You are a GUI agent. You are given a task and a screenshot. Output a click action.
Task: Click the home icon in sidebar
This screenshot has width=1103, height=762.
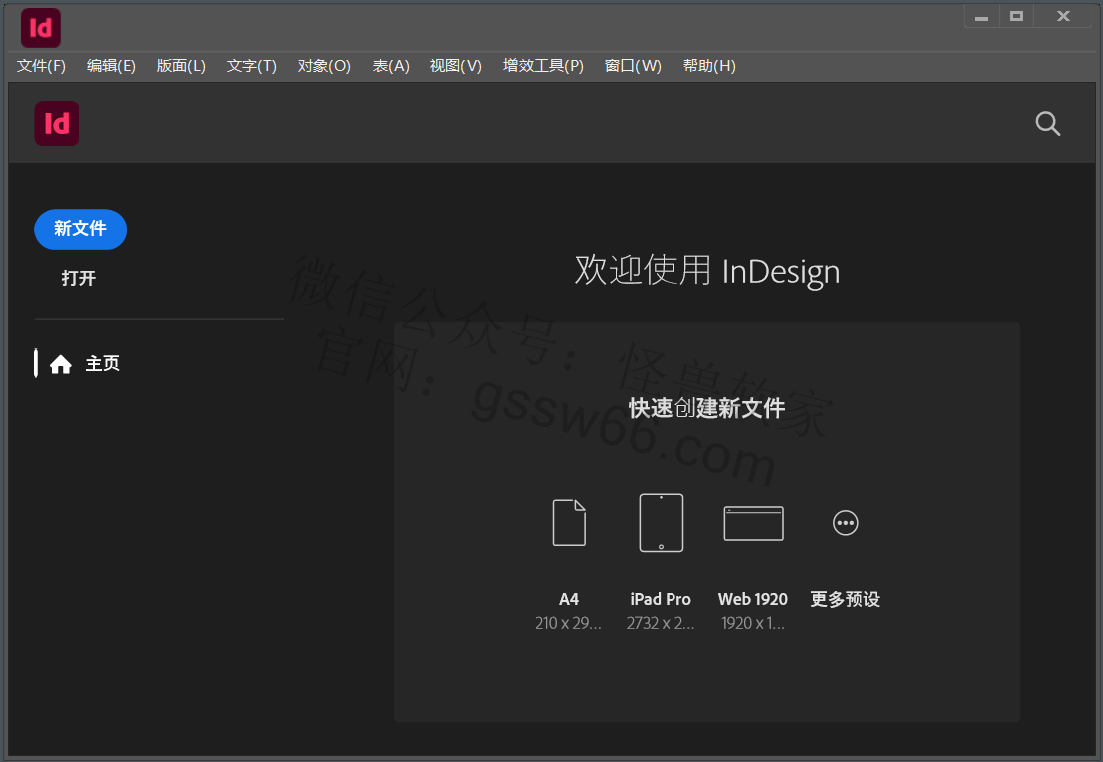(61, 364)
